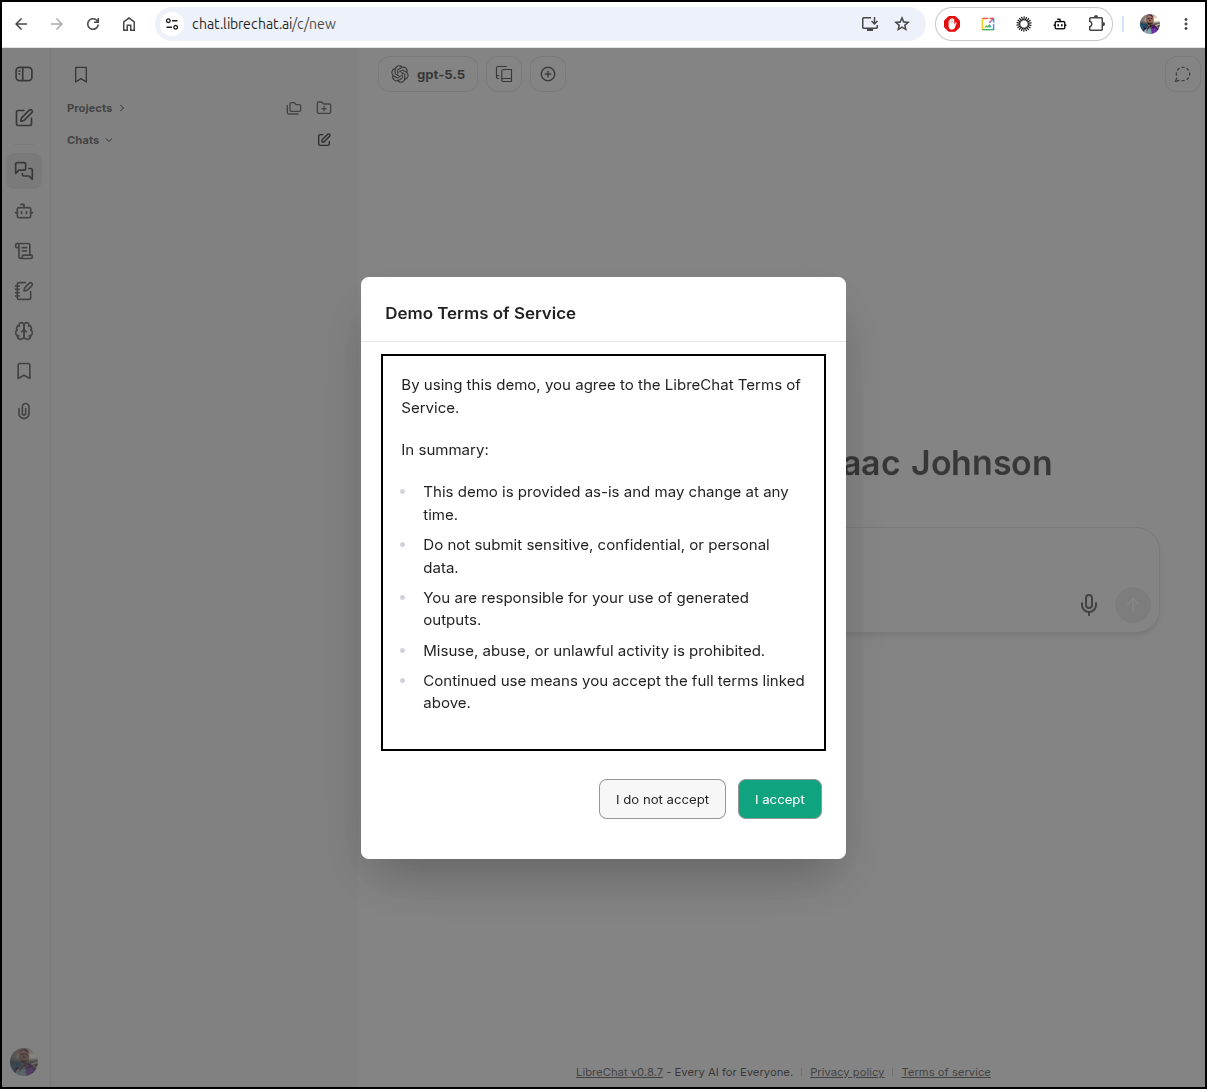Screen dimensions: 1207x1089
Task: Toggle the LibreChat sidebar panel
Action: pos(25,74)
